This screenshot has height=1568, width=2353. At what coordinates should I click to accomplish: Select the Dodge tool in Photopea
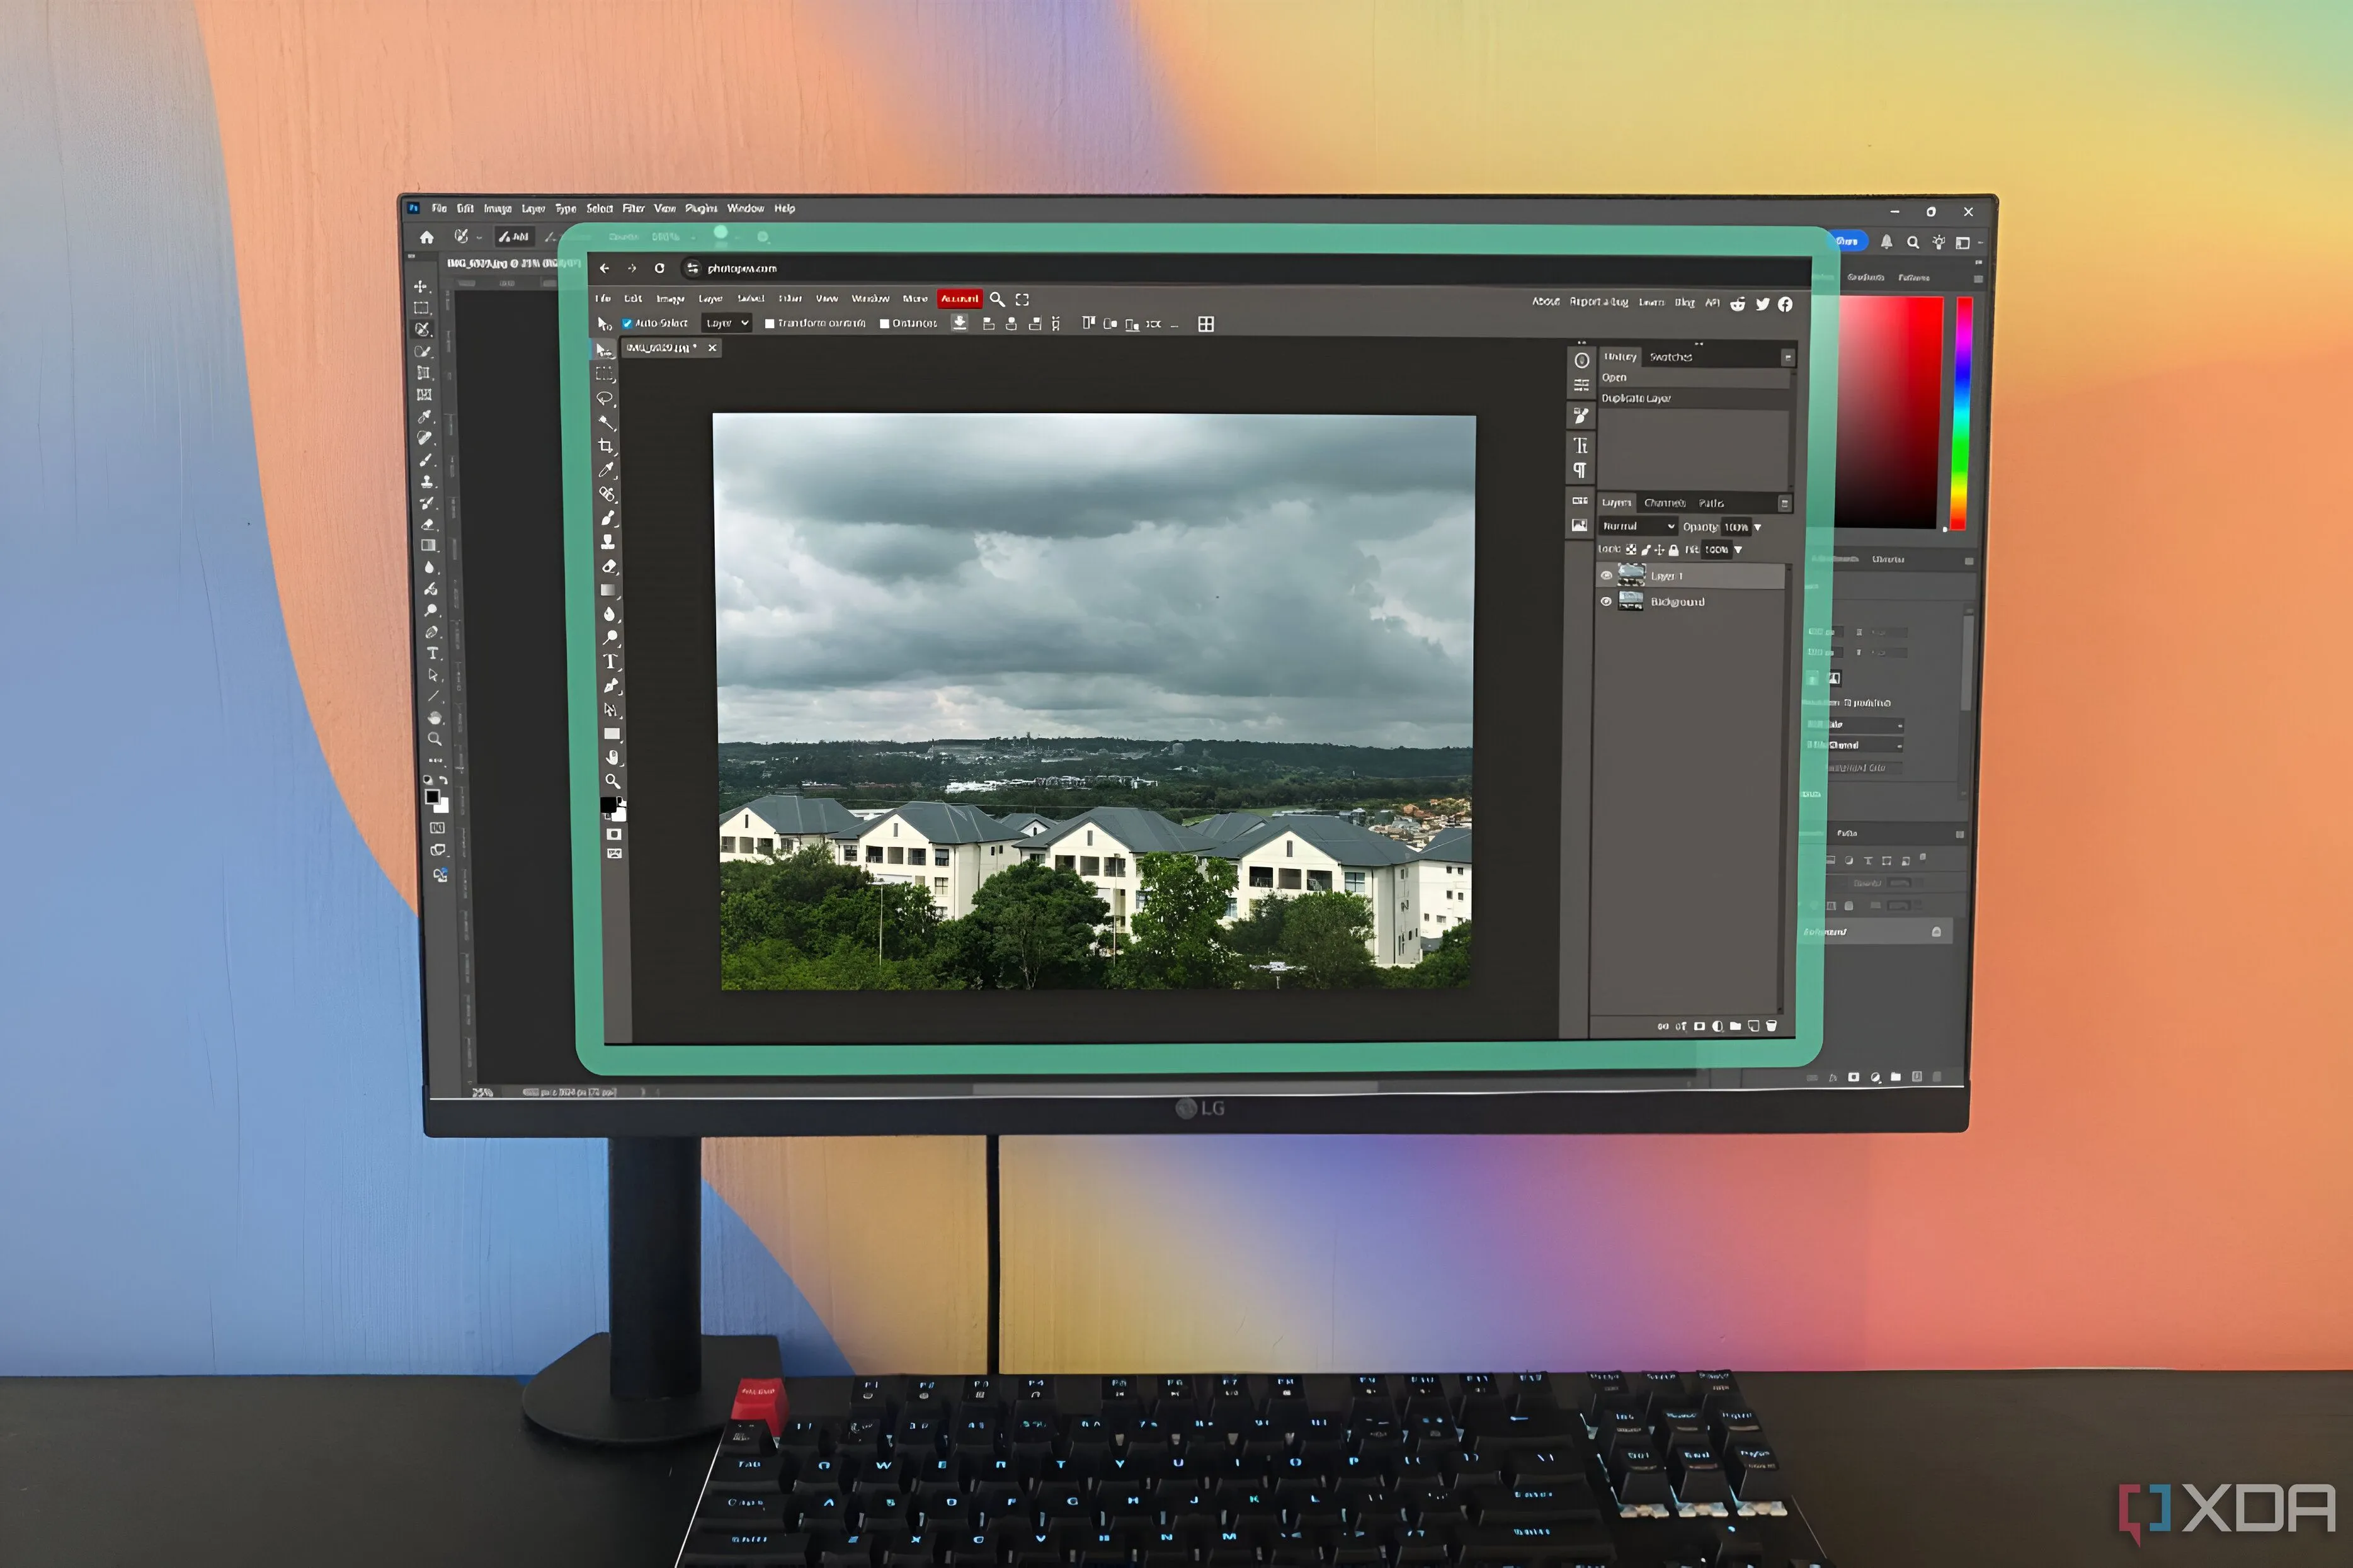610,638
